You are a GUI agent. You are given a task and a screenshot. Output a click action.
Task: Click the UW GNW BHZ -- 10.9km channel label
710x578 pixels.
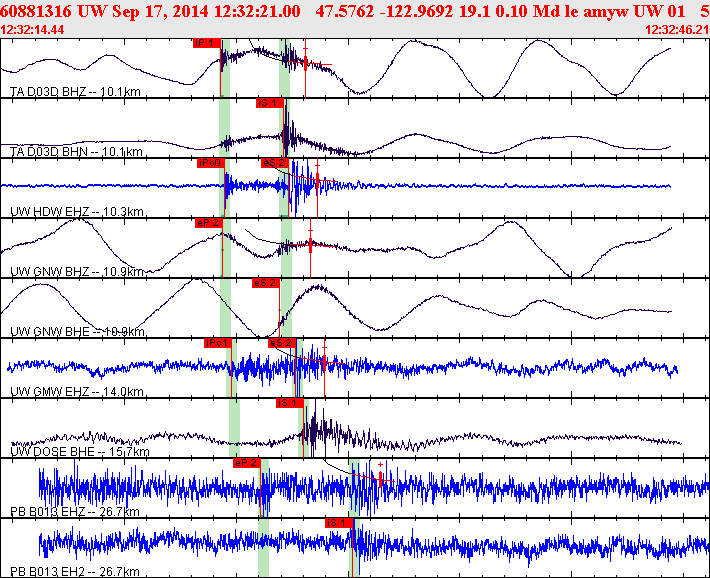[77, 272]
